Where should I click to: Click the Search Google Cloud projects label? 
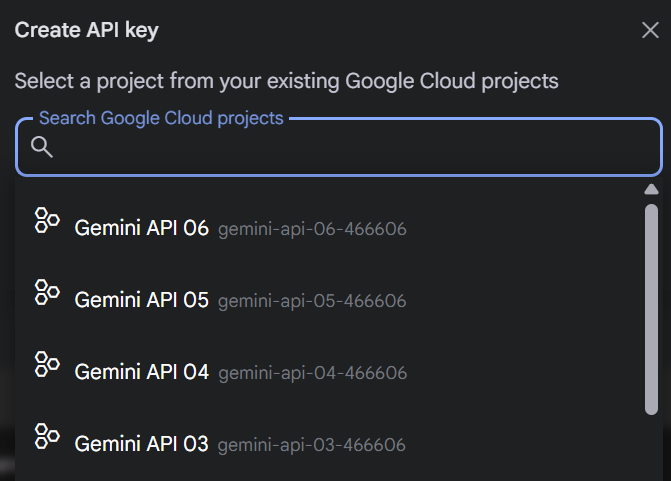(161, 119)
